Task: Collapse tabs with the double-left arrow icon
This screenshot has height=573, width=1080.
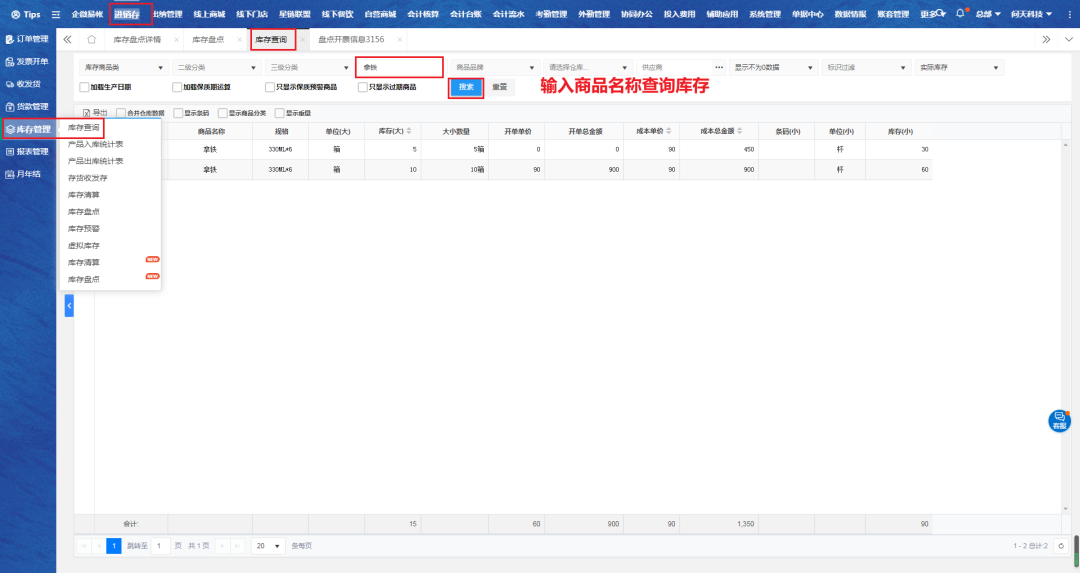Action: [x=67, y=39]
